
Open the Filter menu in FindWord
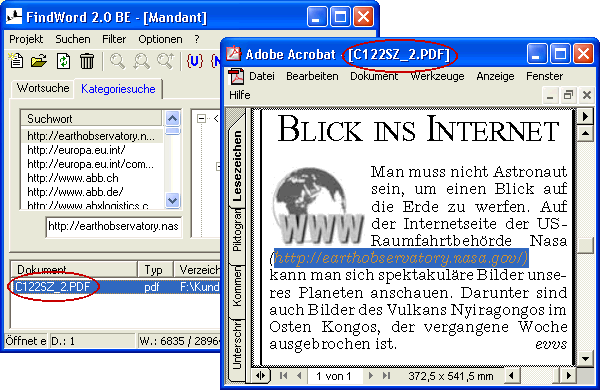pos(114,39)
